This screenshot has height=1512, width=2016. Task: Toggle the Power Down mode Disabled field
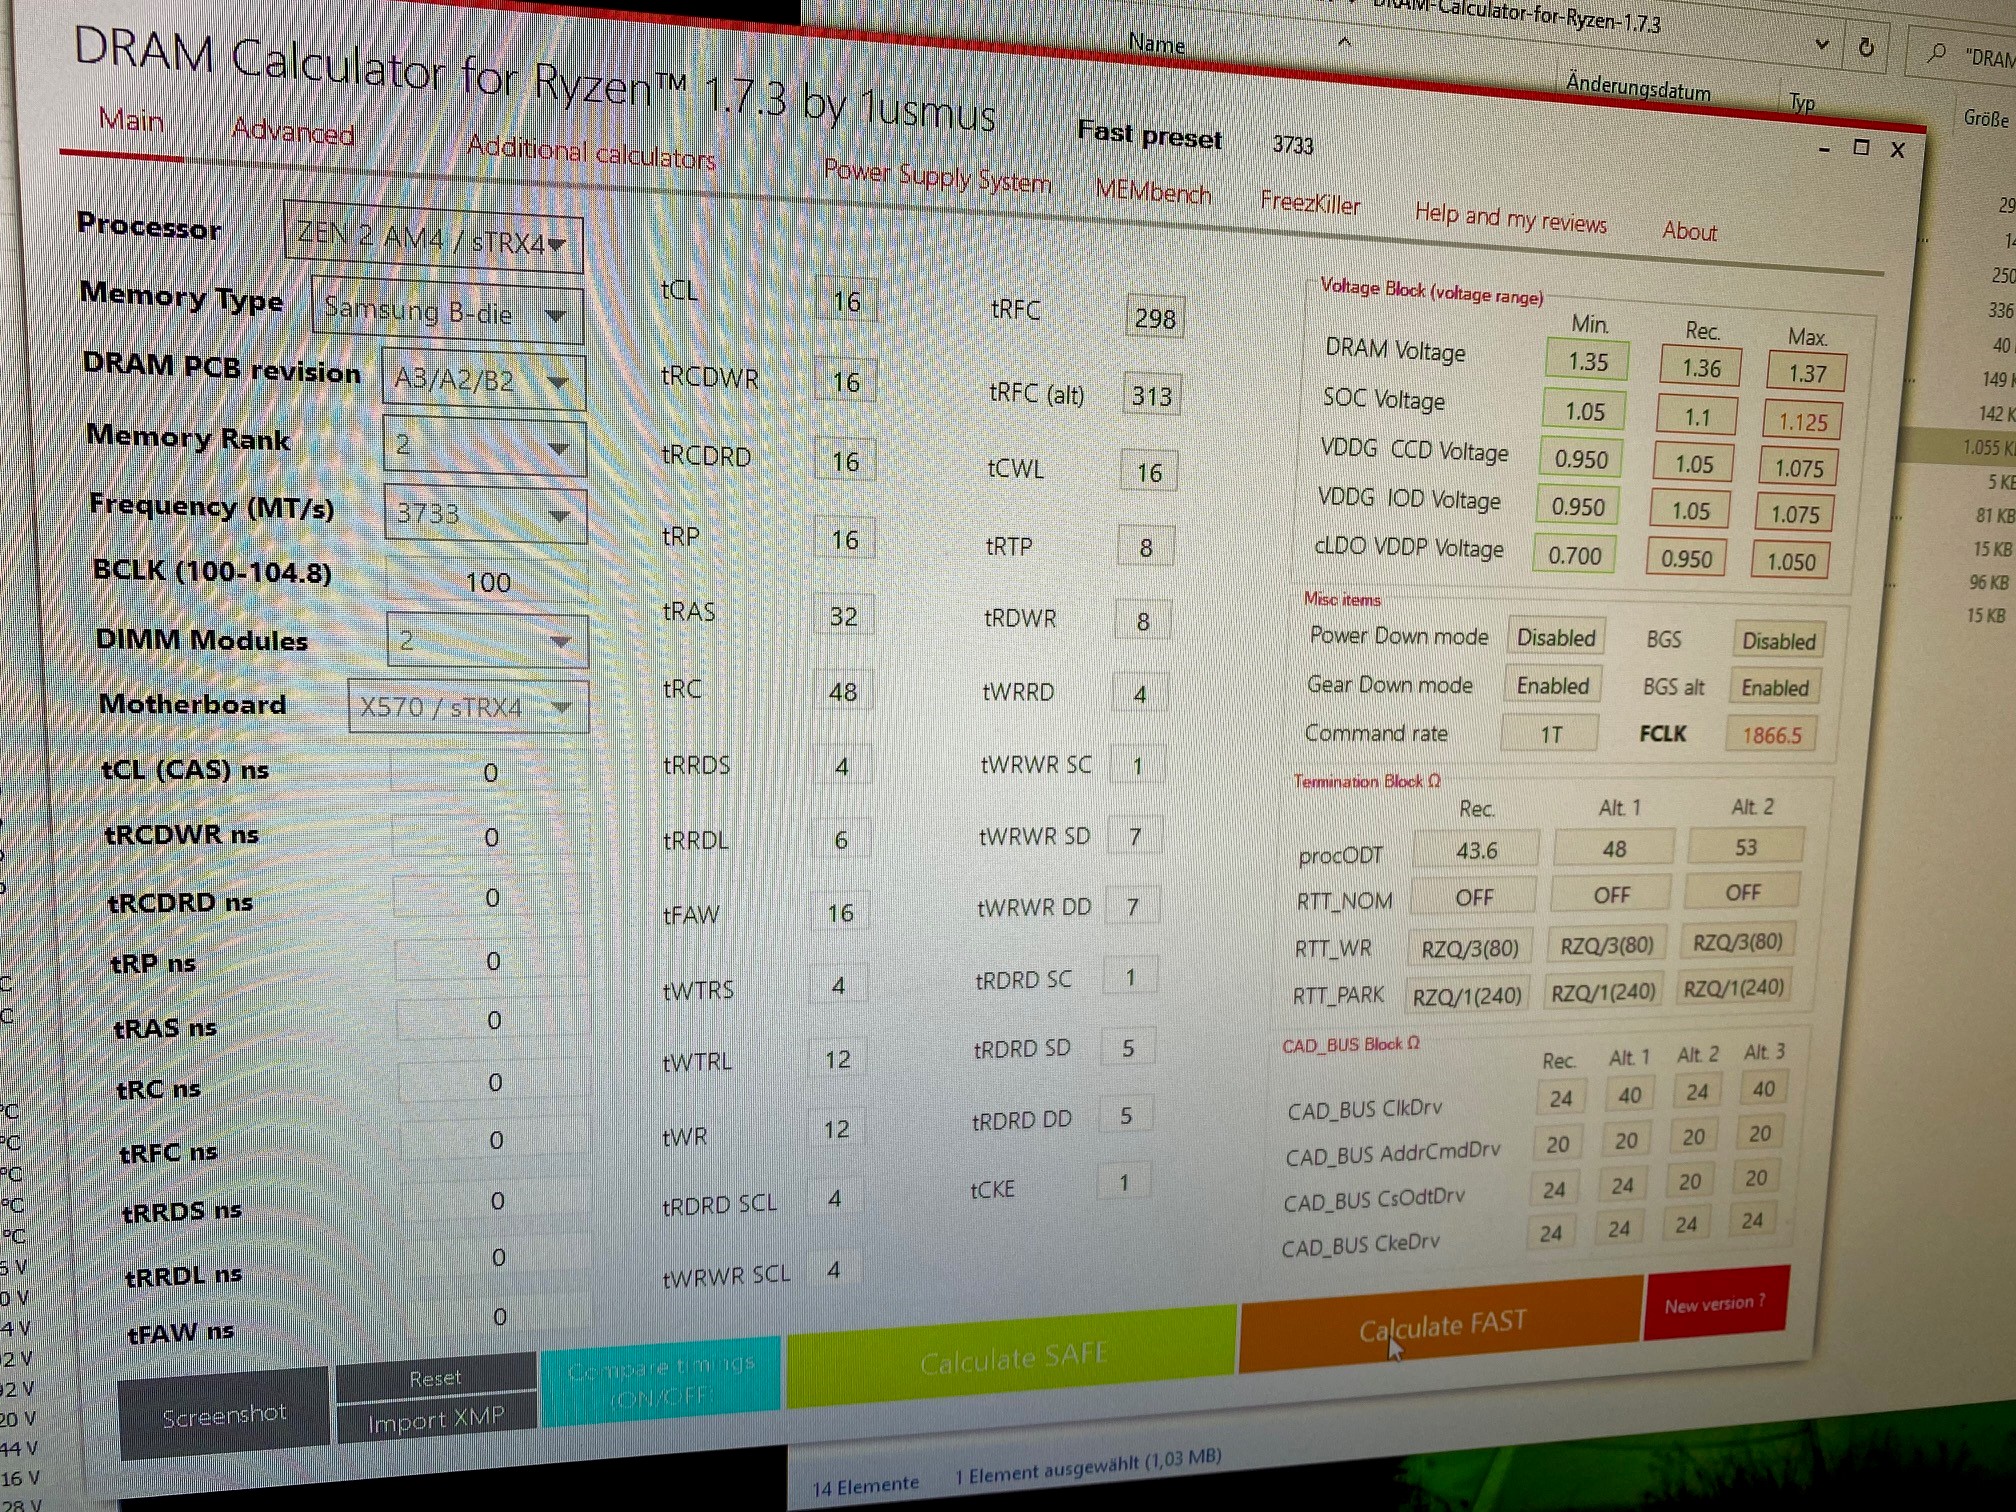pos(1556,637)
